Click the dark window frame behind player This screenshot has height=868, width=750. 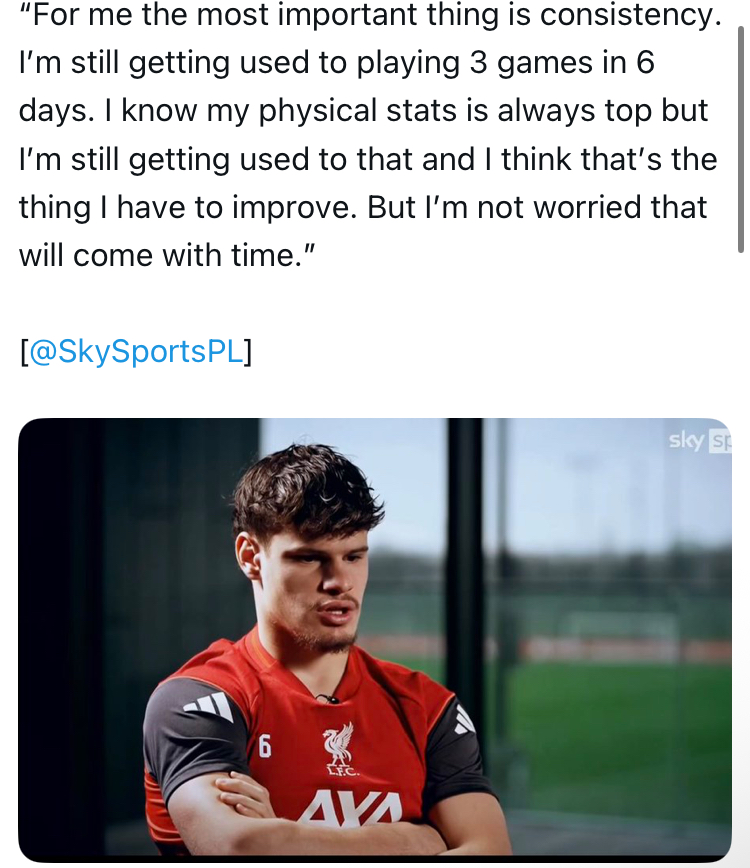(x=466, y=560)
